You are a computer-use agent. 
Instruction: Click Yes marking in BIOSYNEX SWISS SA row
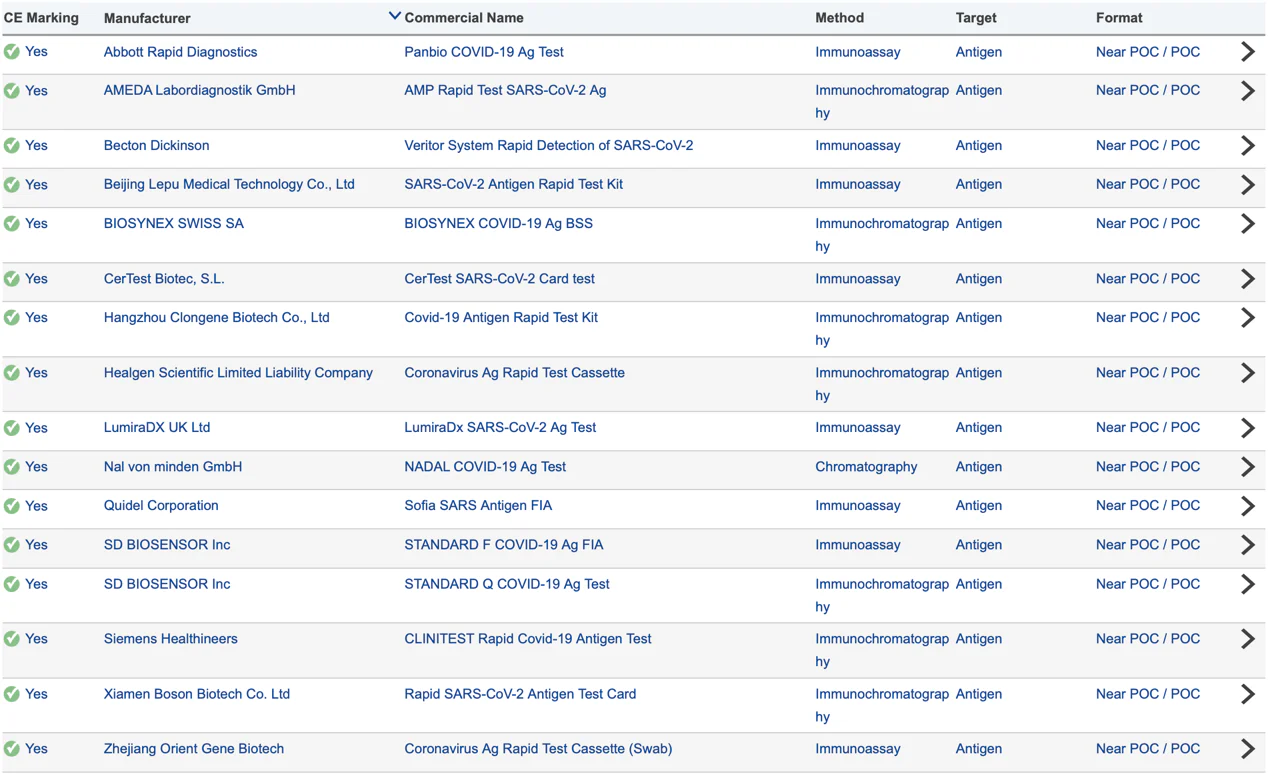[x=36, y=223]
